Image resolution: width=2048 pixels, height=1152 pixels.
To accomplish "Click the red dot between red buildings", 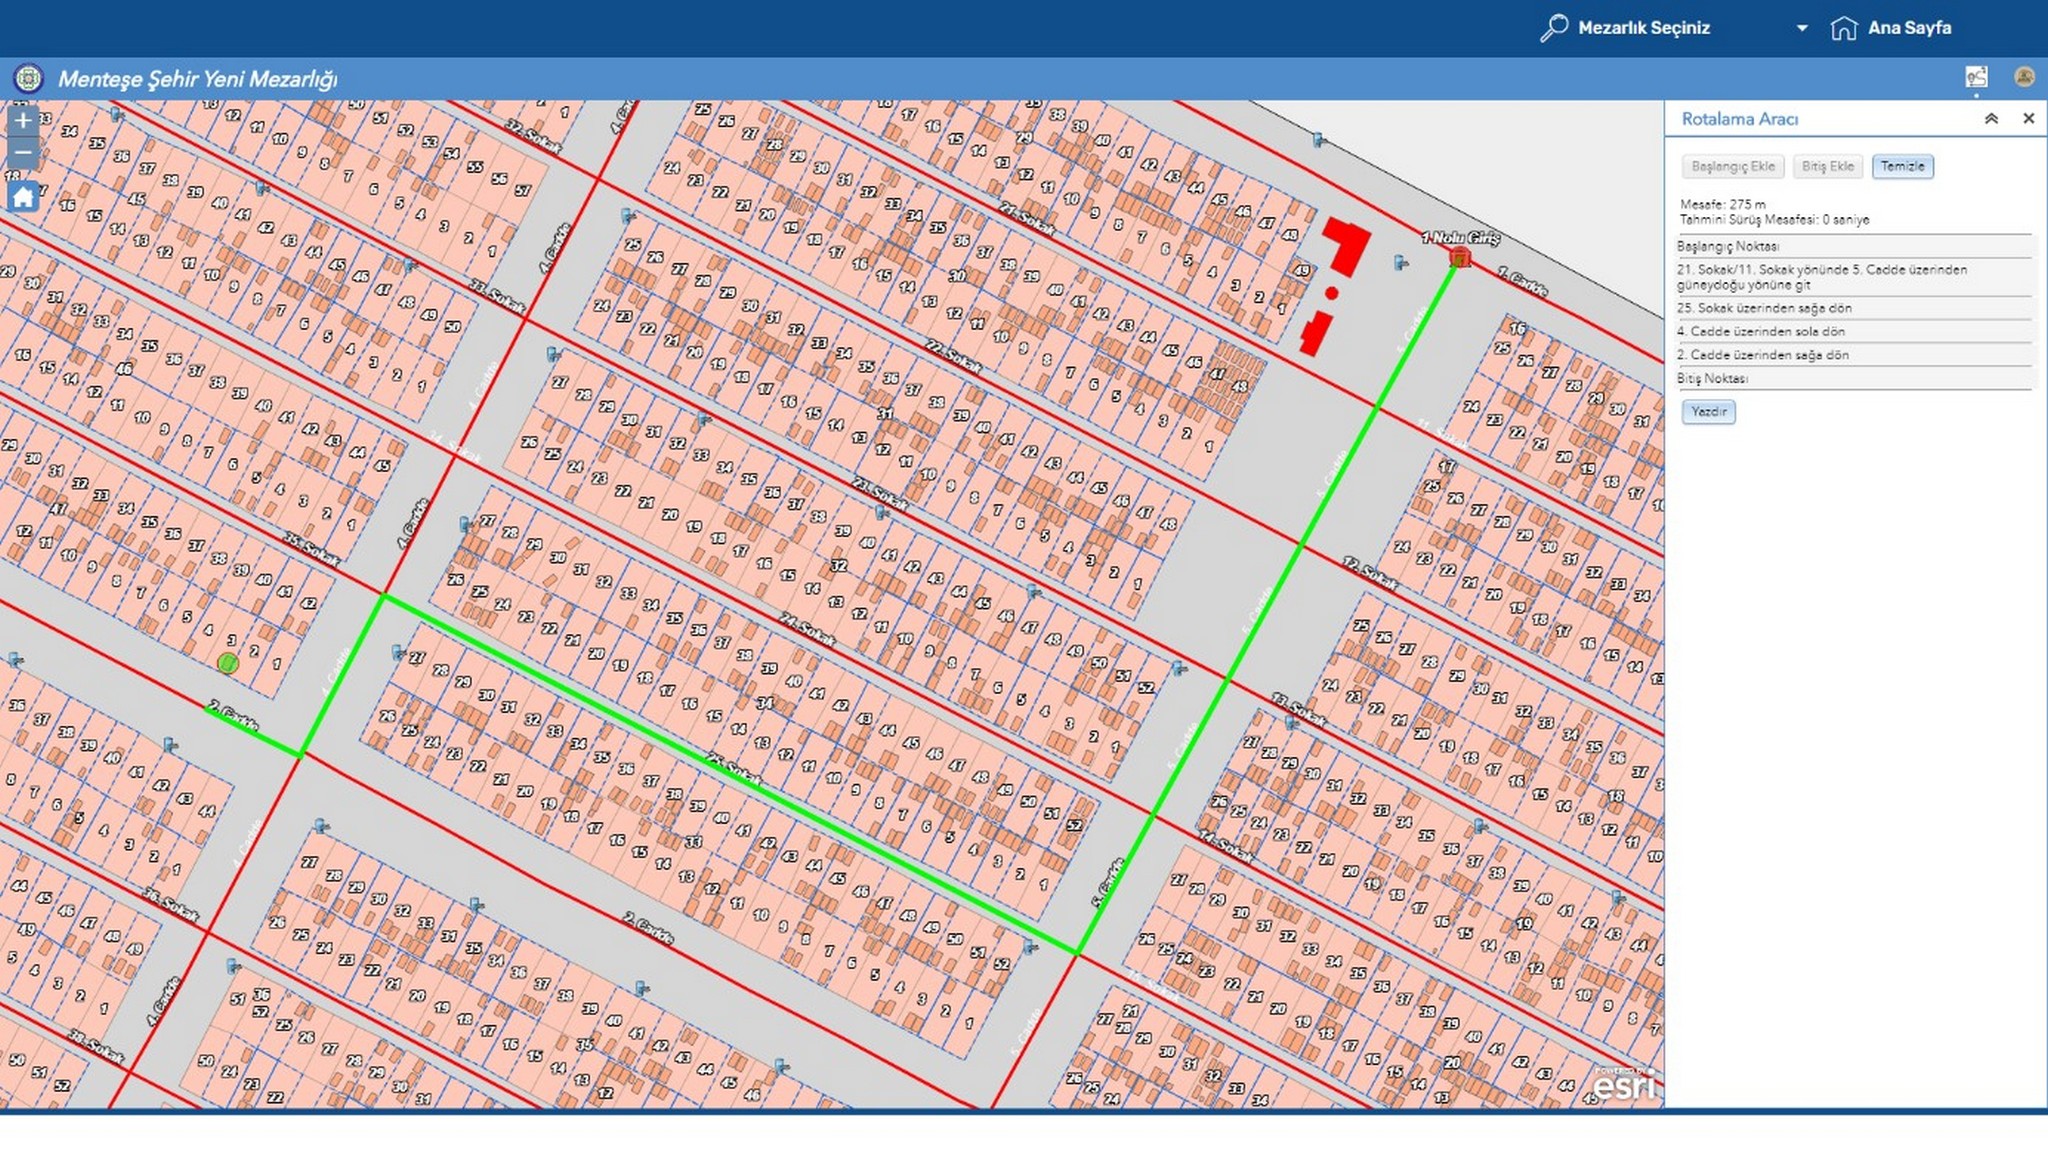I will click(x=1332, y=293).
